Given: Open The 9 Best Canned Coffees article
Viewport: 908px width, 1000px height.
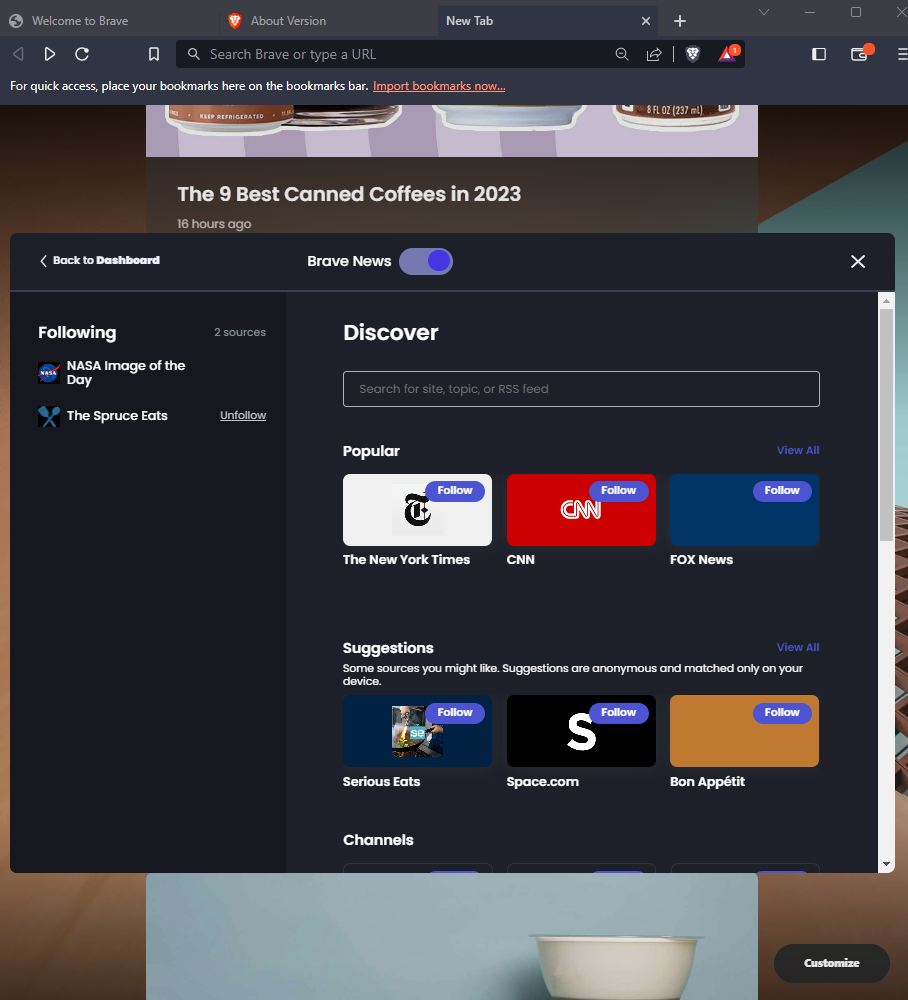Looking at the screenshot, I should (x=349, y=194).
